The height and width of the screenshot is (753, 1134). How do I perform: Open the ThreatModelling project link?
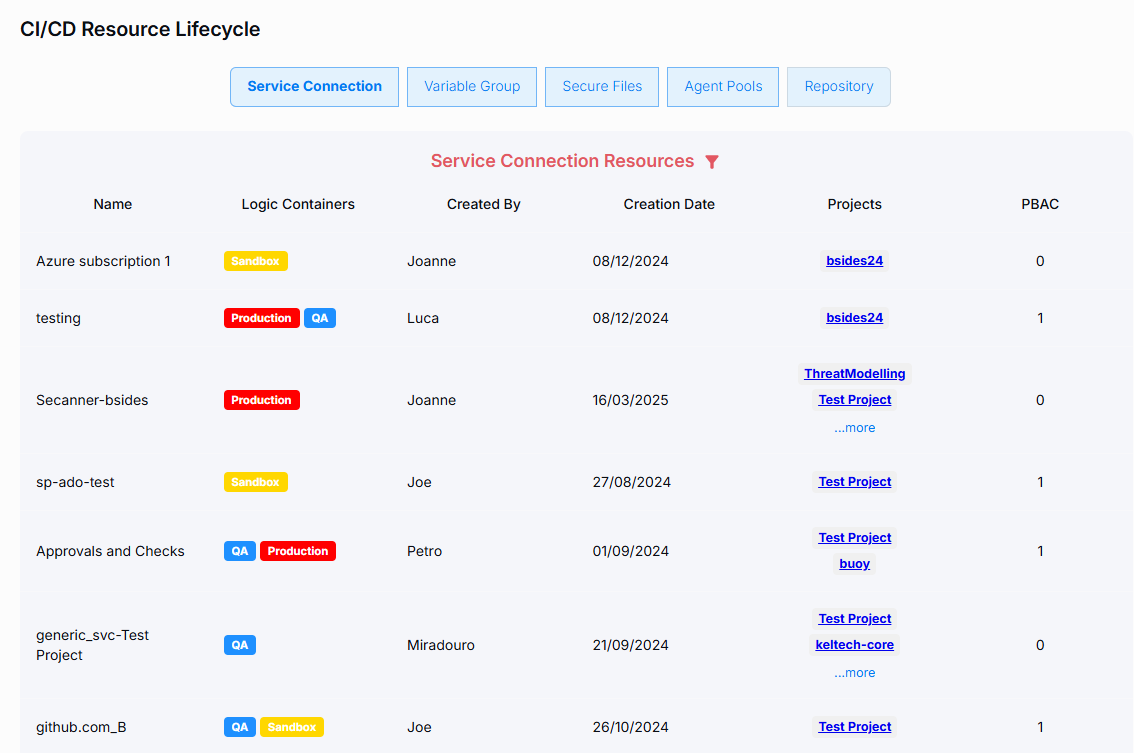(854, 374)
